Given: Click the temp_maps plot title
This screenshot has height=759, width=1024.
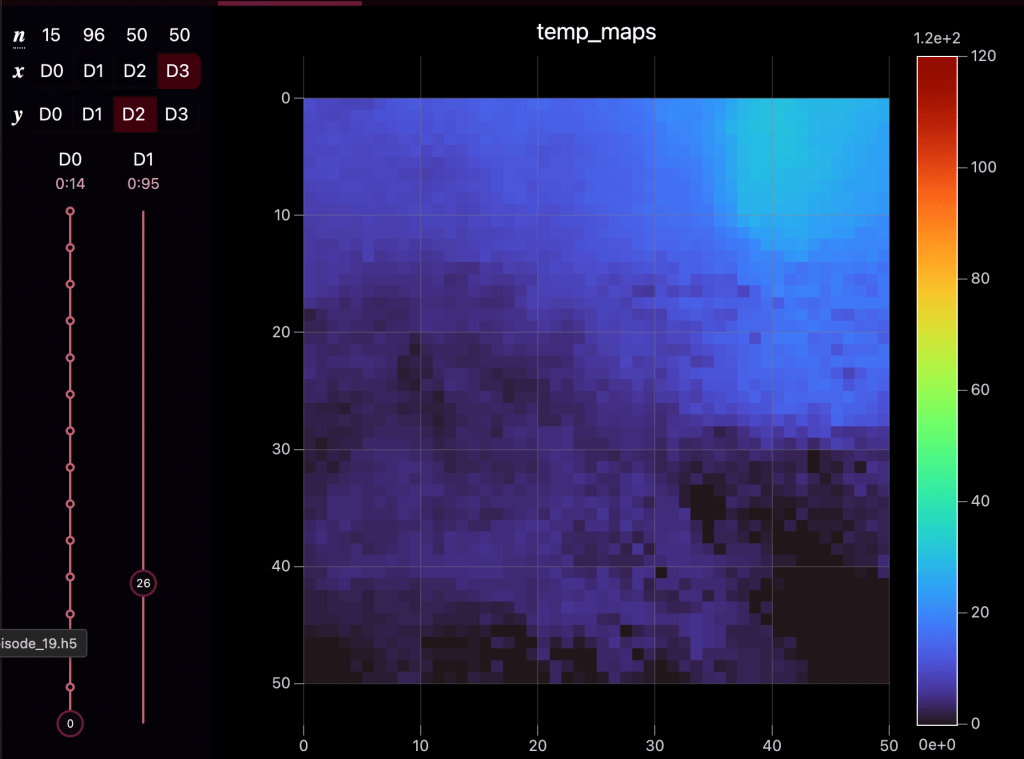Looking at the screenshot, I should click(596, 32).
